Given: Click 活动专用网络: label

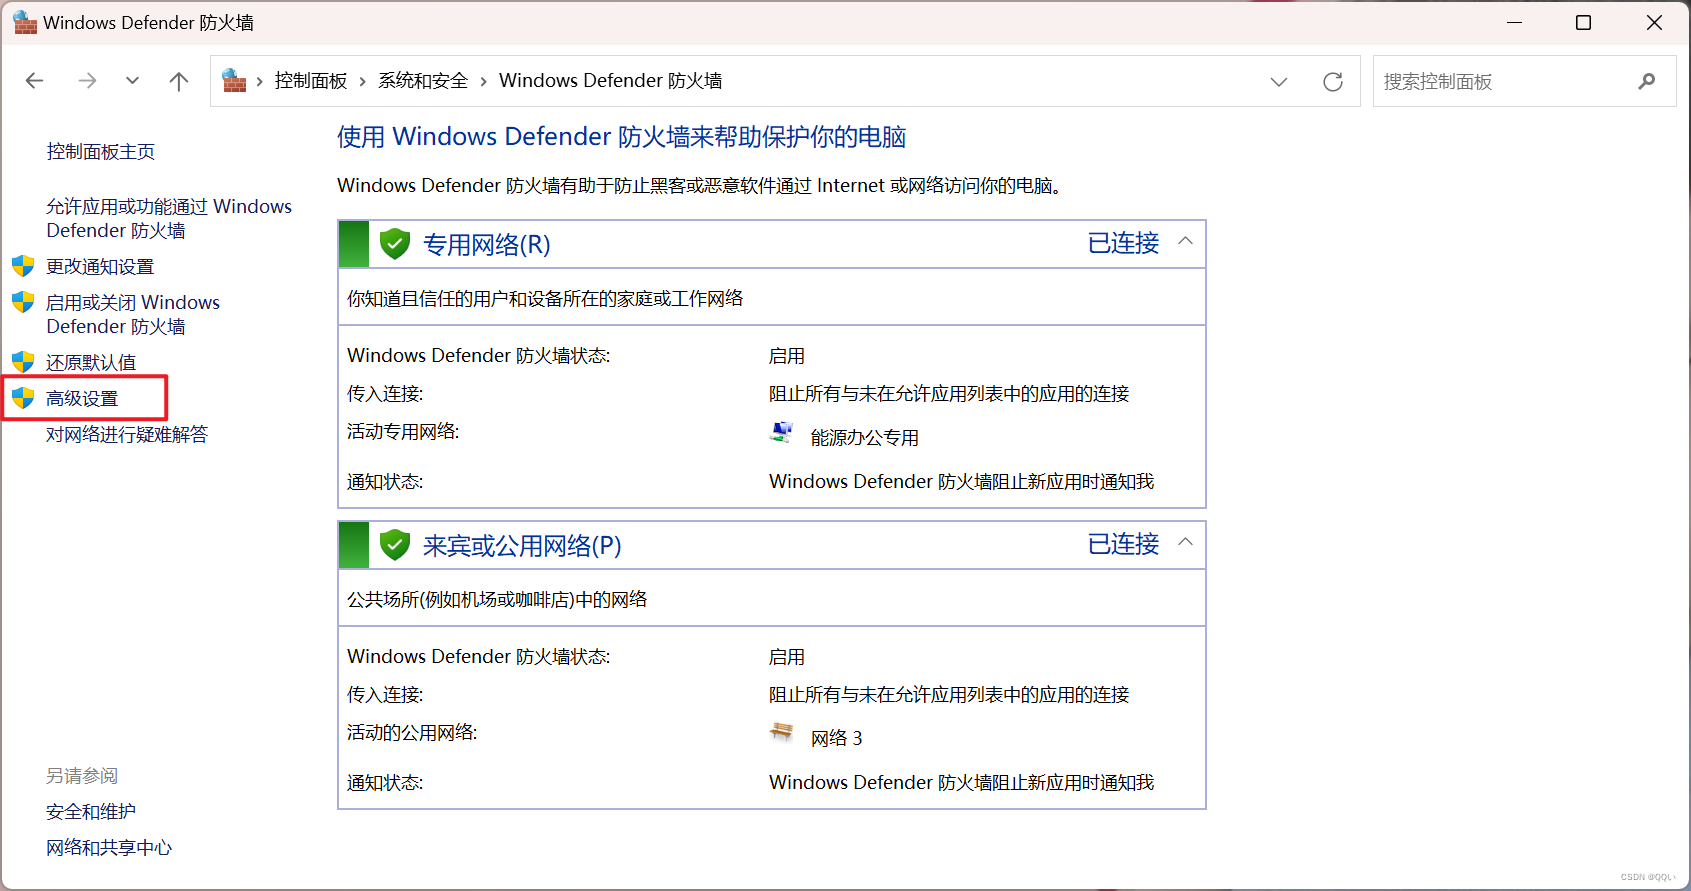Looking at the screenshot, I should point(403,432).
